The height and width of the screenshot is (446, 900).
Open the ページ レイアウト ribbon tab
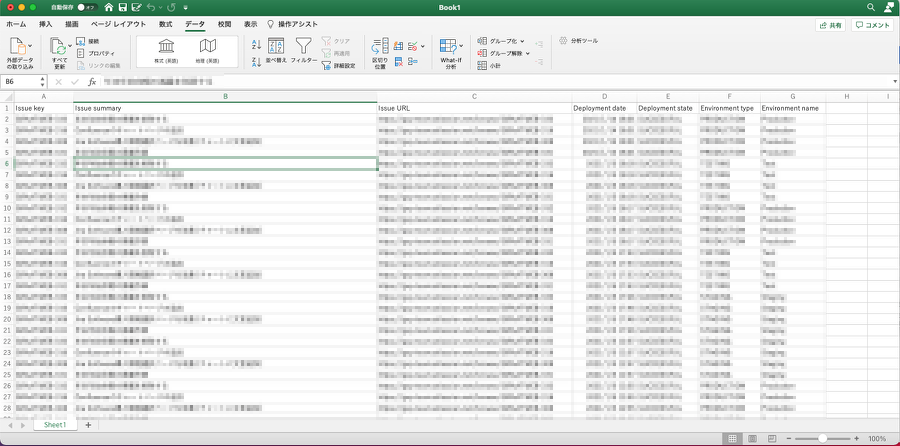pos(118,25)
